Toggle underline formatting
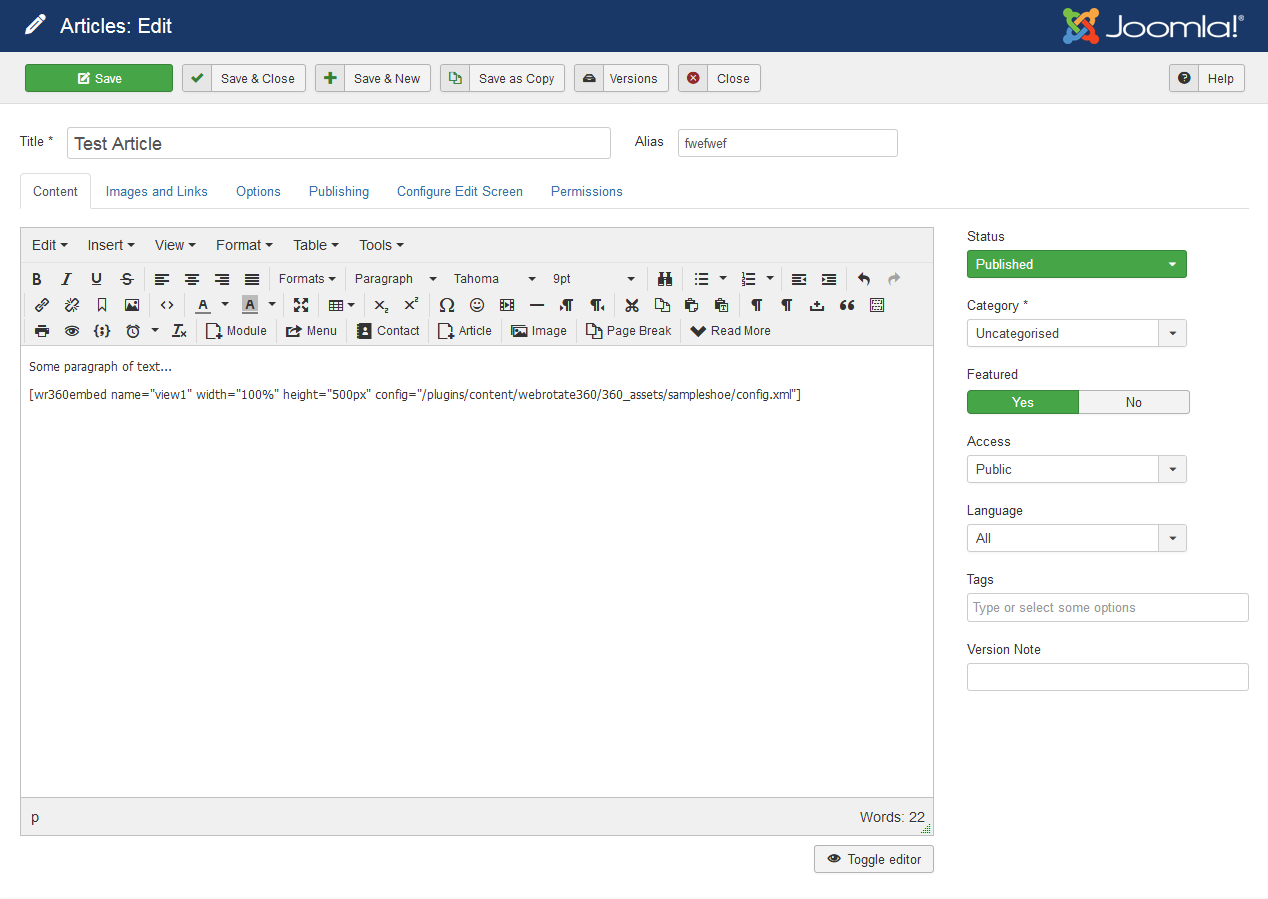The image size is (1268, 899). tap(97, 279)
